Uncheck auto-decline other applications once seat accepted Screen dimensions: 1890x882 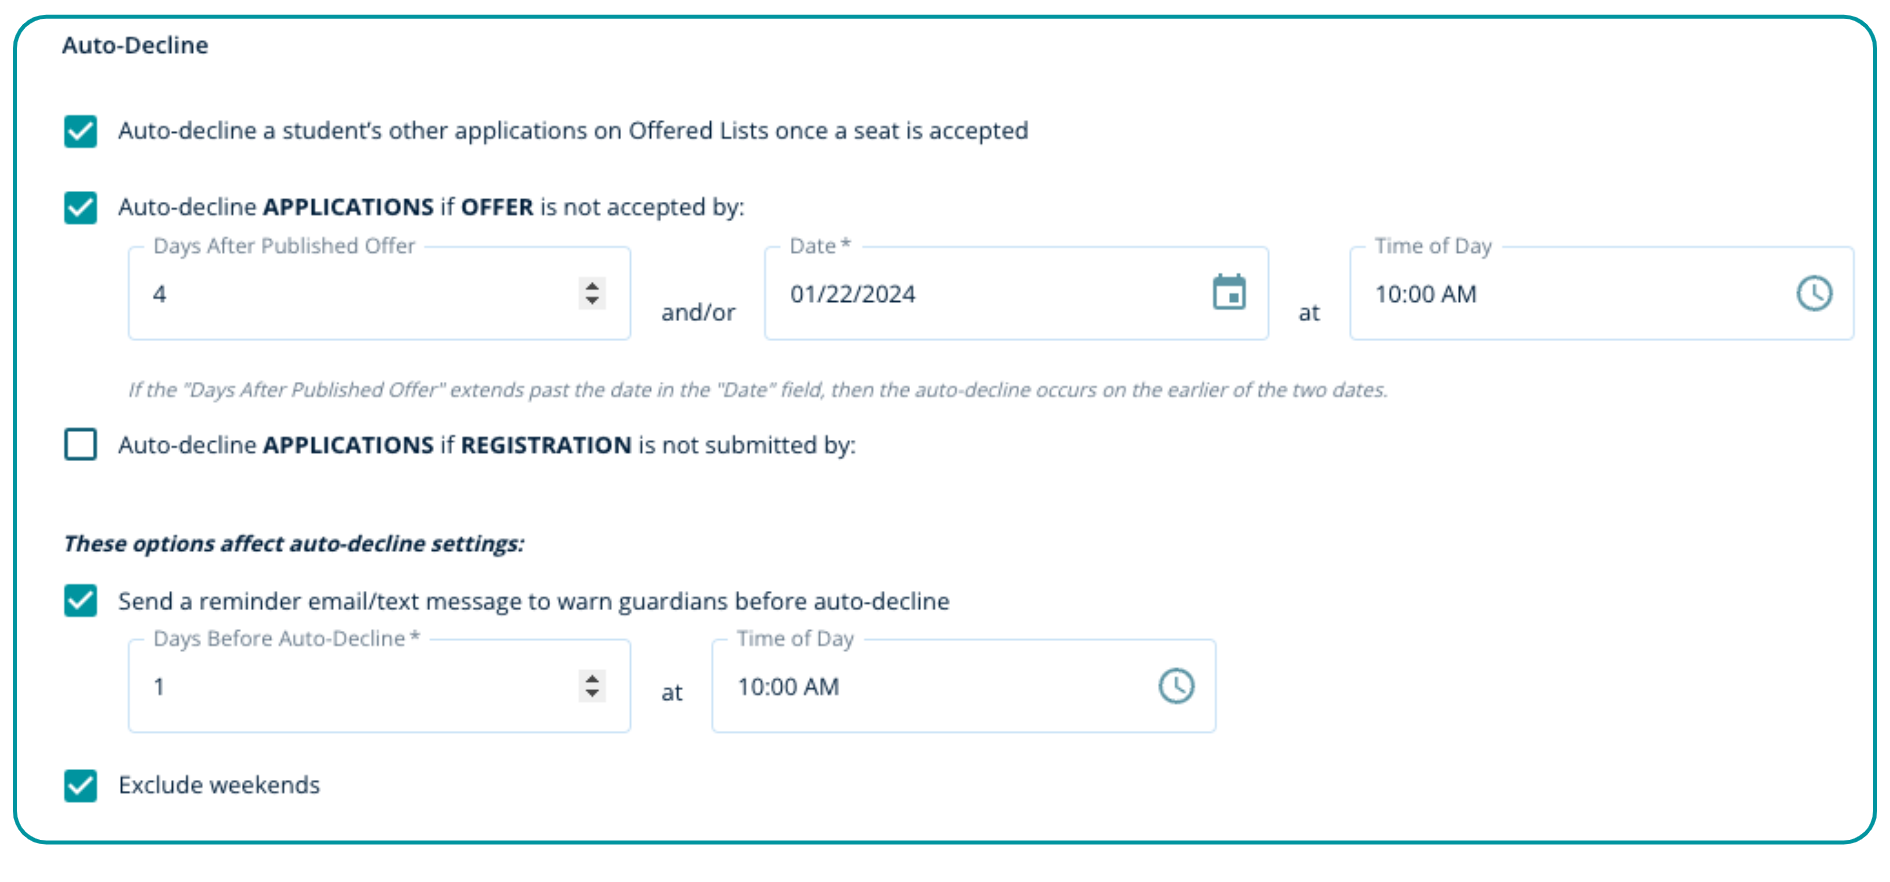(81, 131)
